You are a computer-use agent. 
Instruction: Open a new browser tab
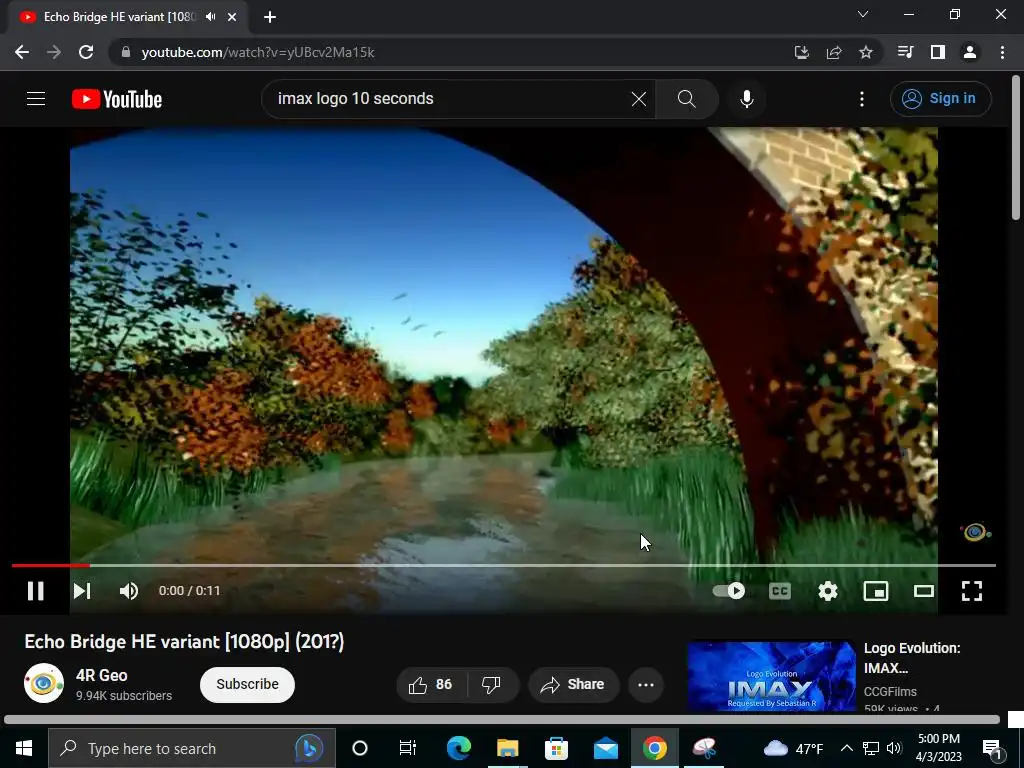270,17
